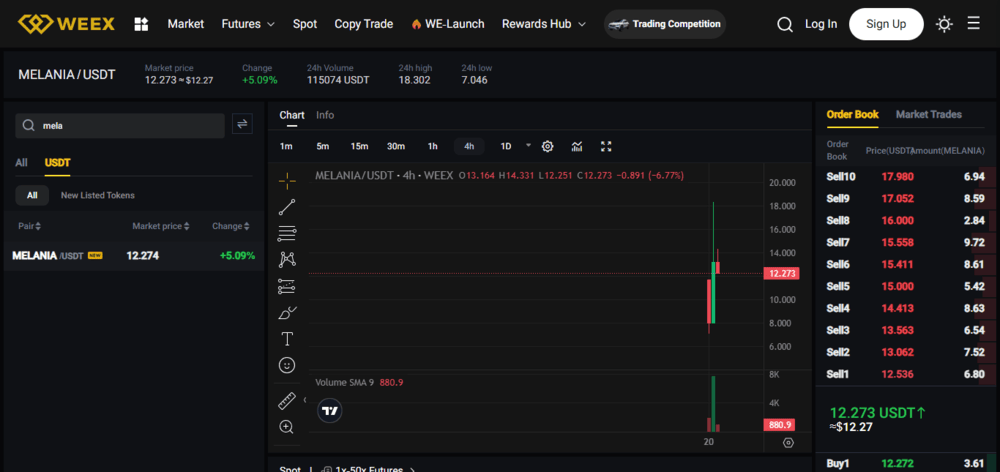Viewport: 1000px width, 472px height.
Task: Switch to the Market Trades tab
Action: 929,114
